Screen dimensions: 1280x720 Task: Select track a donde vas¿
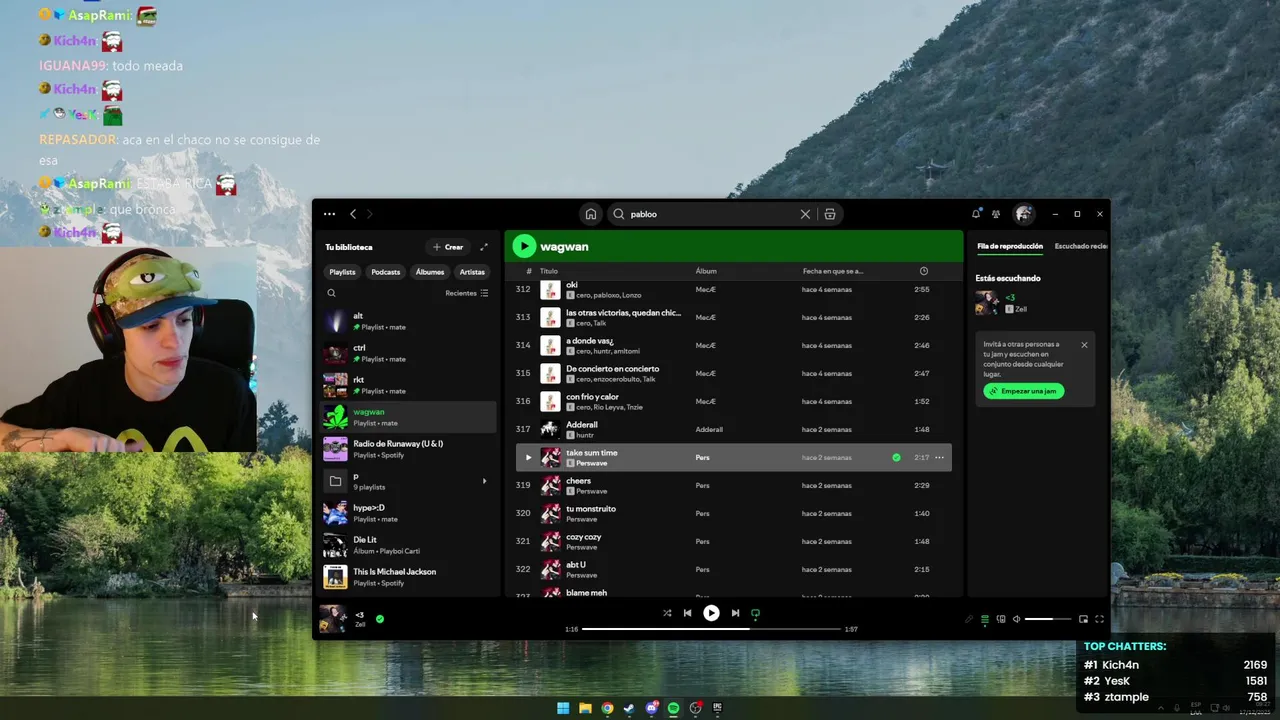[x=733, y=345]
